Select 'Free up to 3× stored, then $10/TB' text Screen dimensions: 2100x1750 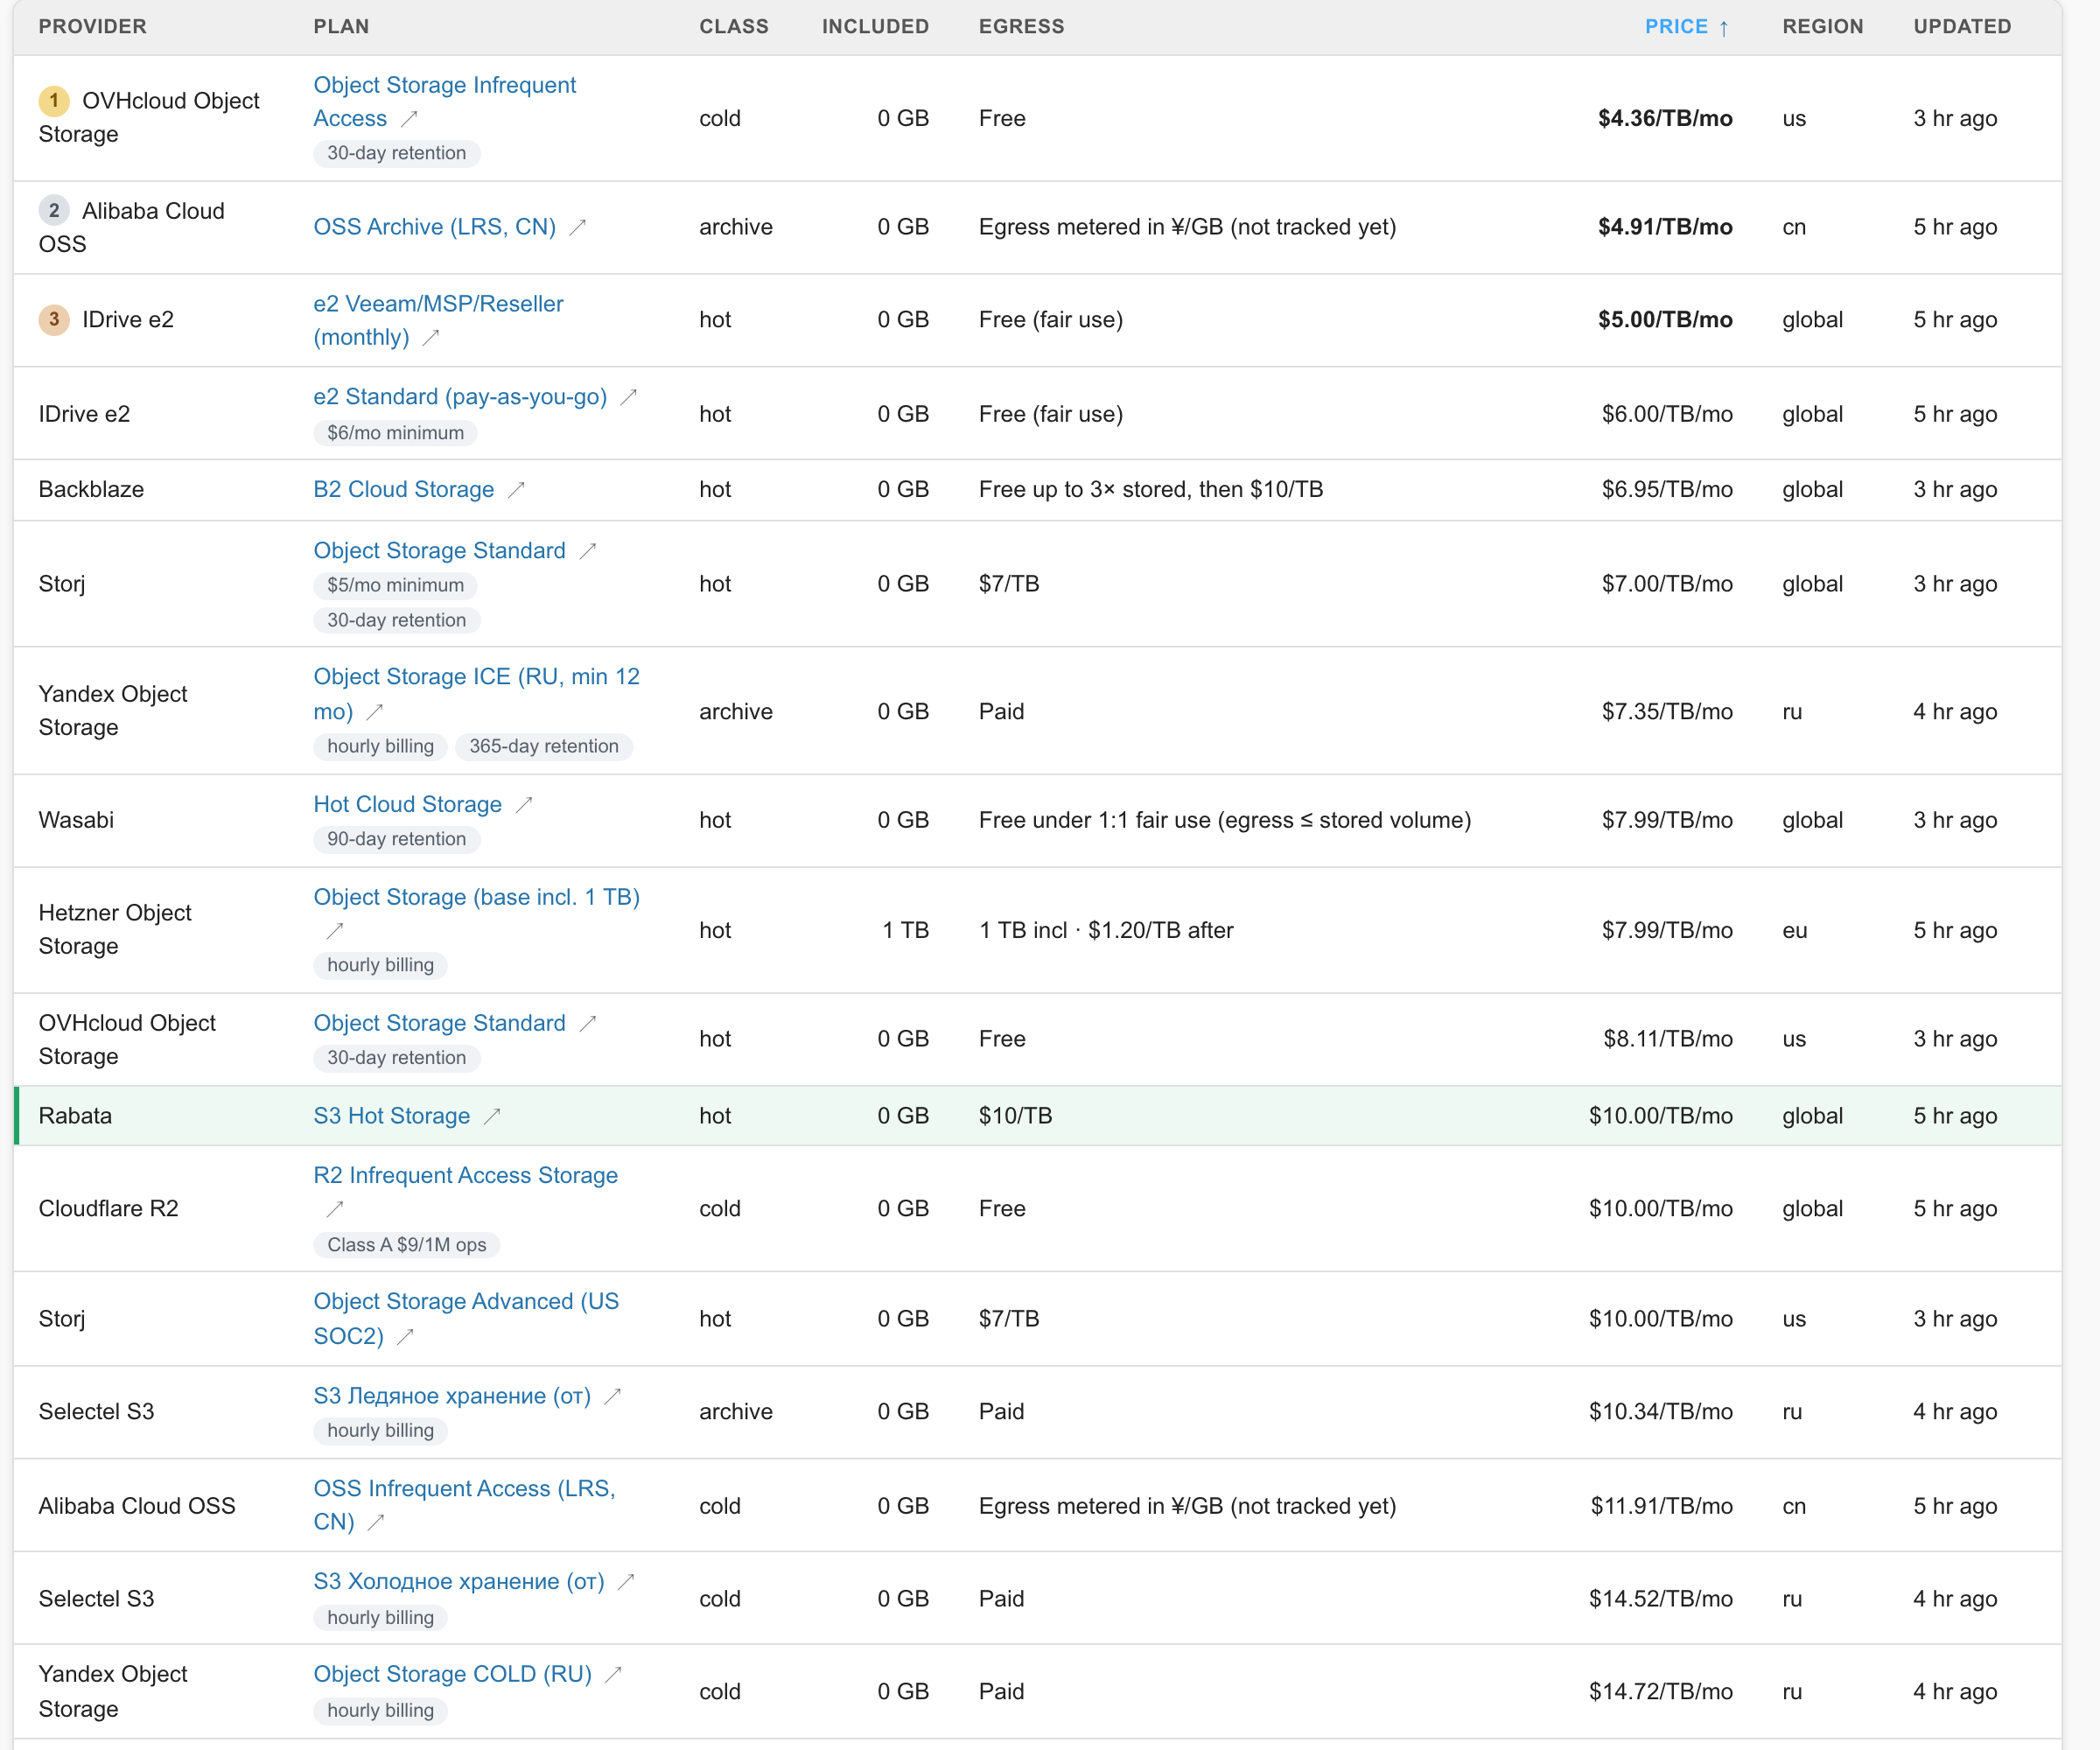[1150, 490]
